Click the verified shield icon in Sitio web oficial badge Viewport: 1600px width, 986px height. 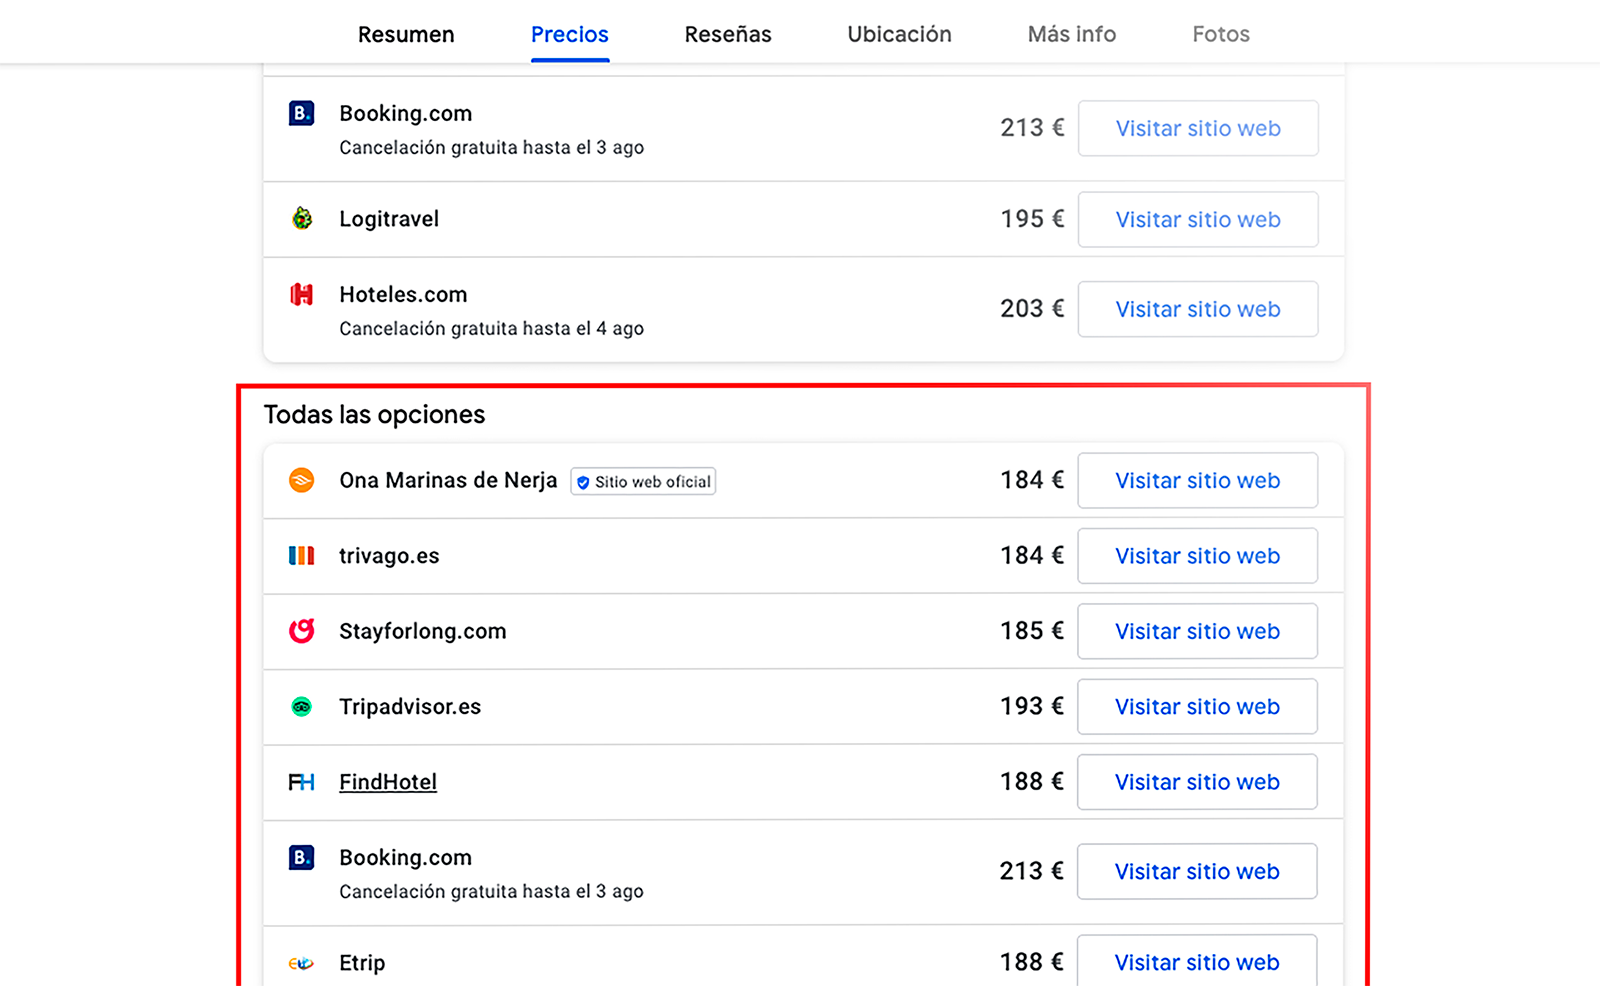(x=583, y=482)
